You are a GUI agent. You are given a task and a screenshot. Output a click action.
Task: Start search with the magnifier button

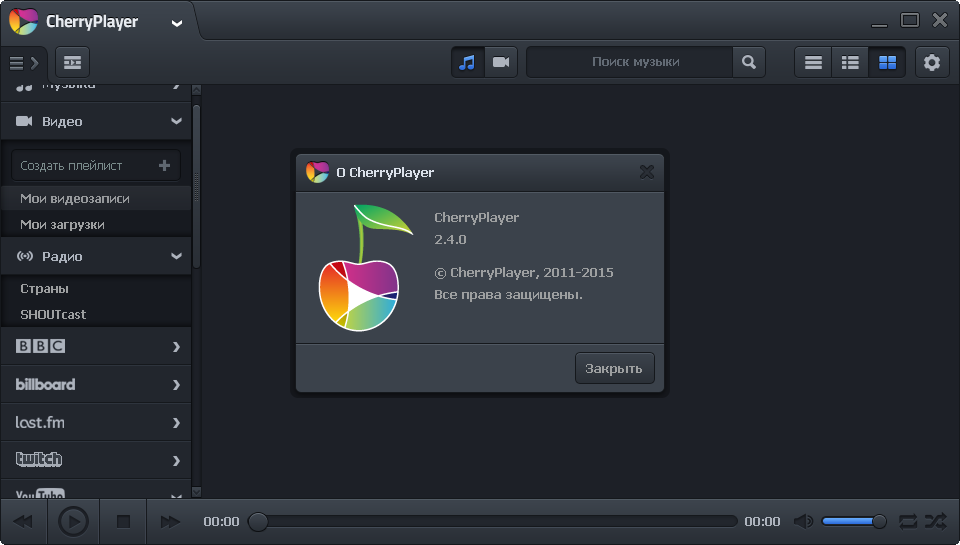[x=749, y=62]
